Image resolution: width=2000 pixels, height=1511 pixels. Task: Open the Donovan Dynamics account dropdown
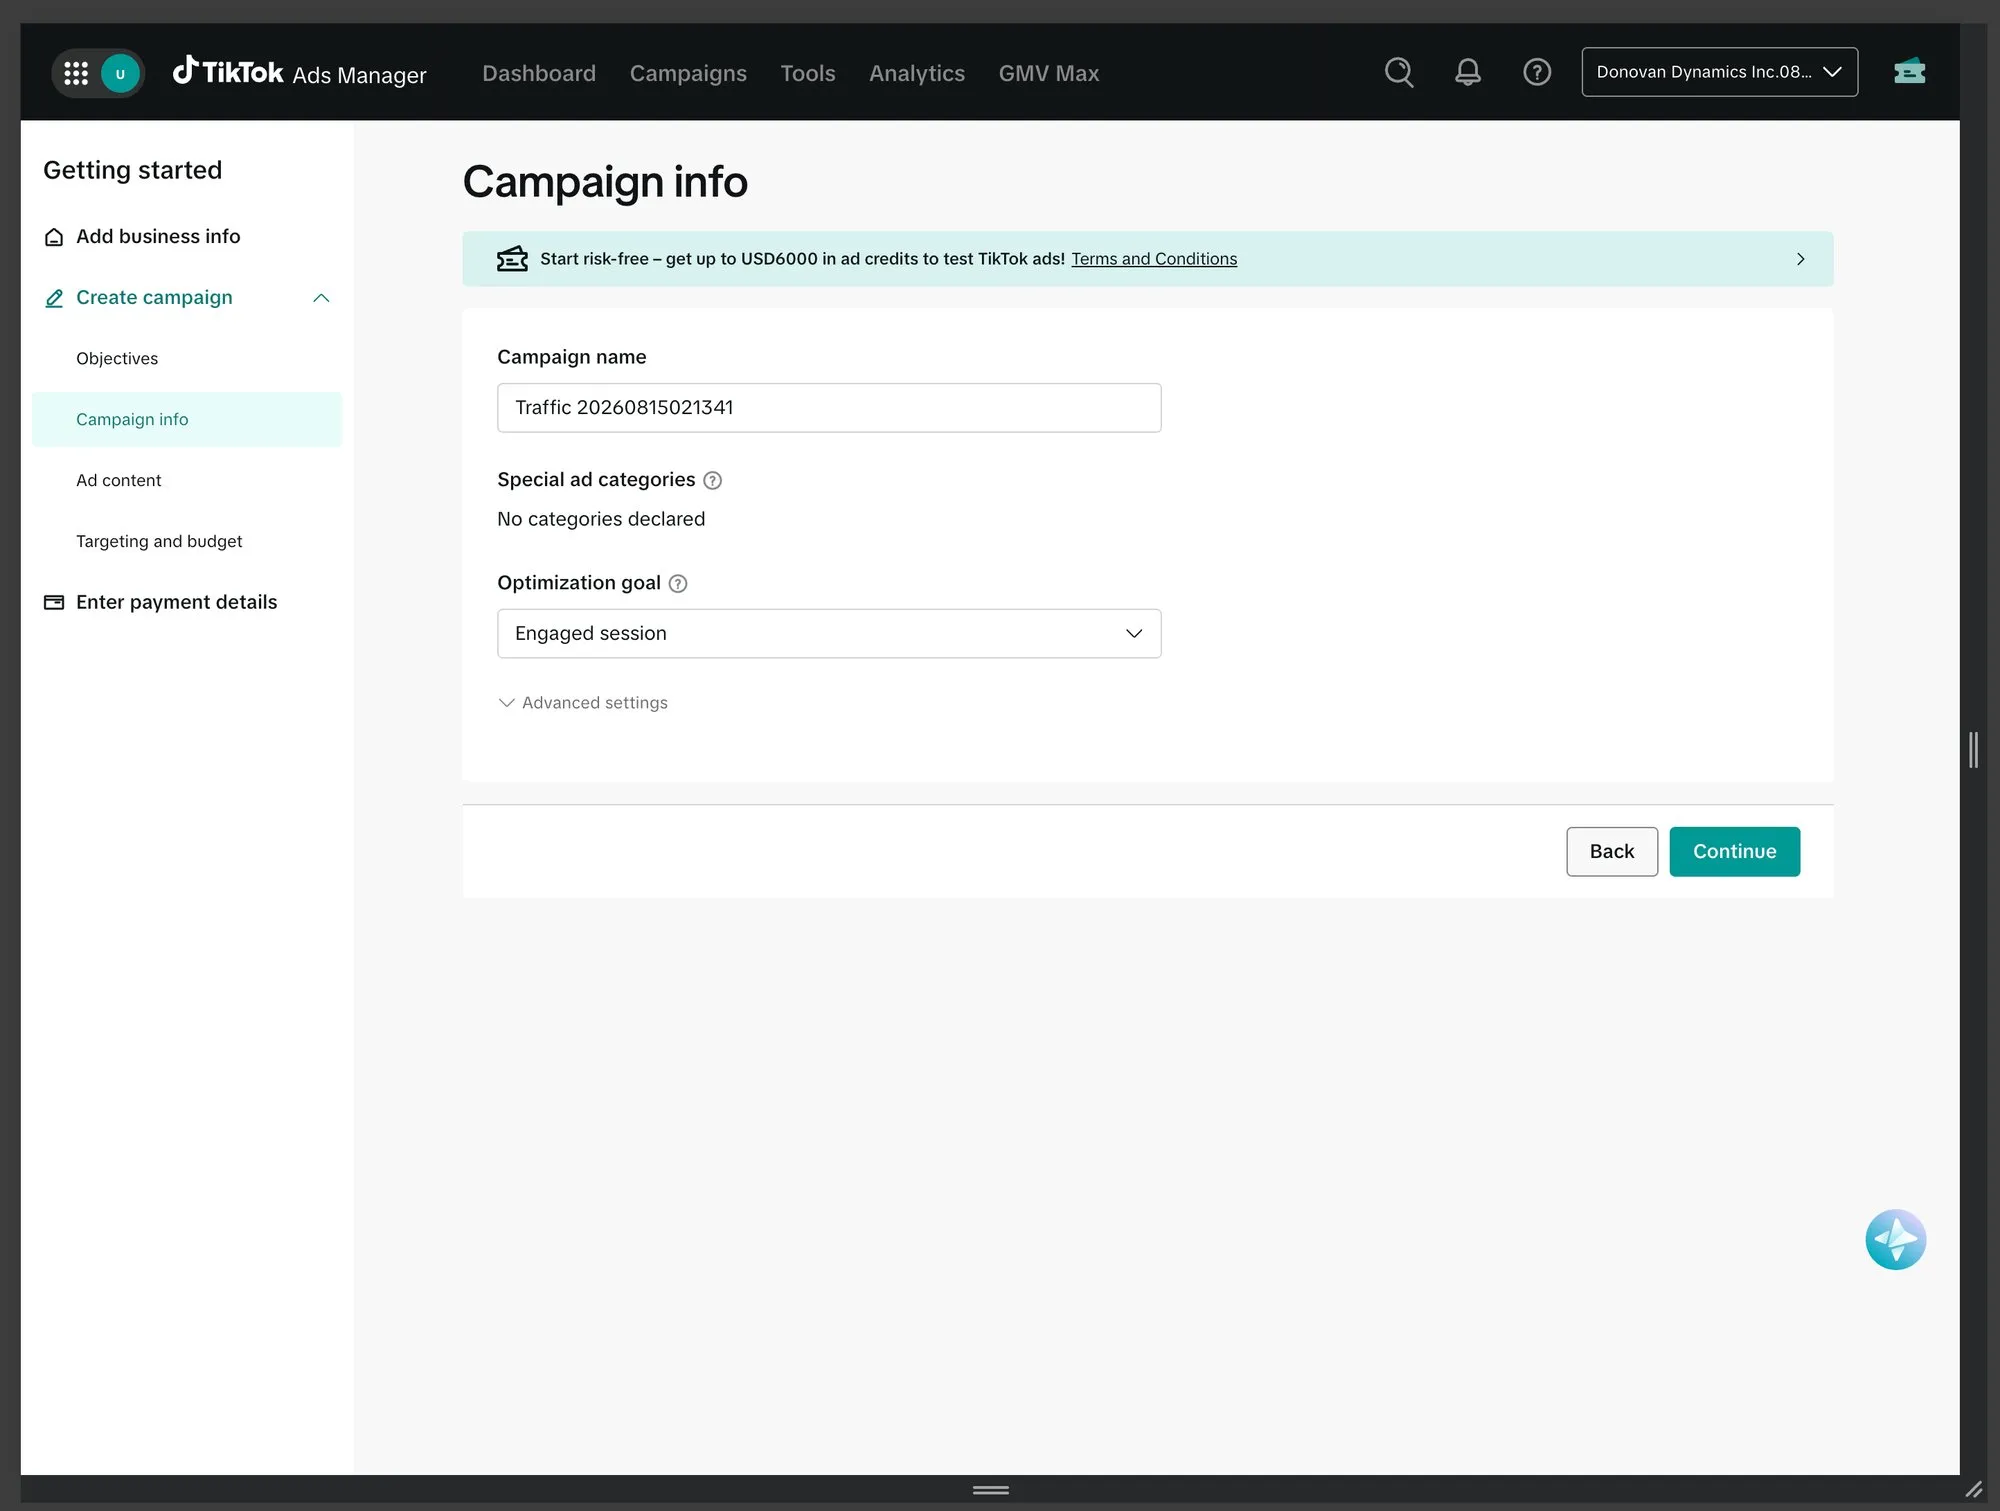[x=1719, y=72]
